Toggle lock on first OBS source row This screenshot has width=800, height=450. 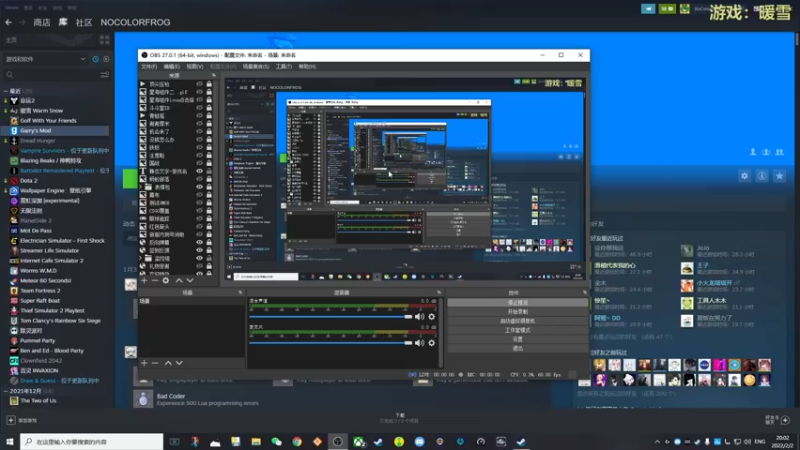tap(209, 84)
